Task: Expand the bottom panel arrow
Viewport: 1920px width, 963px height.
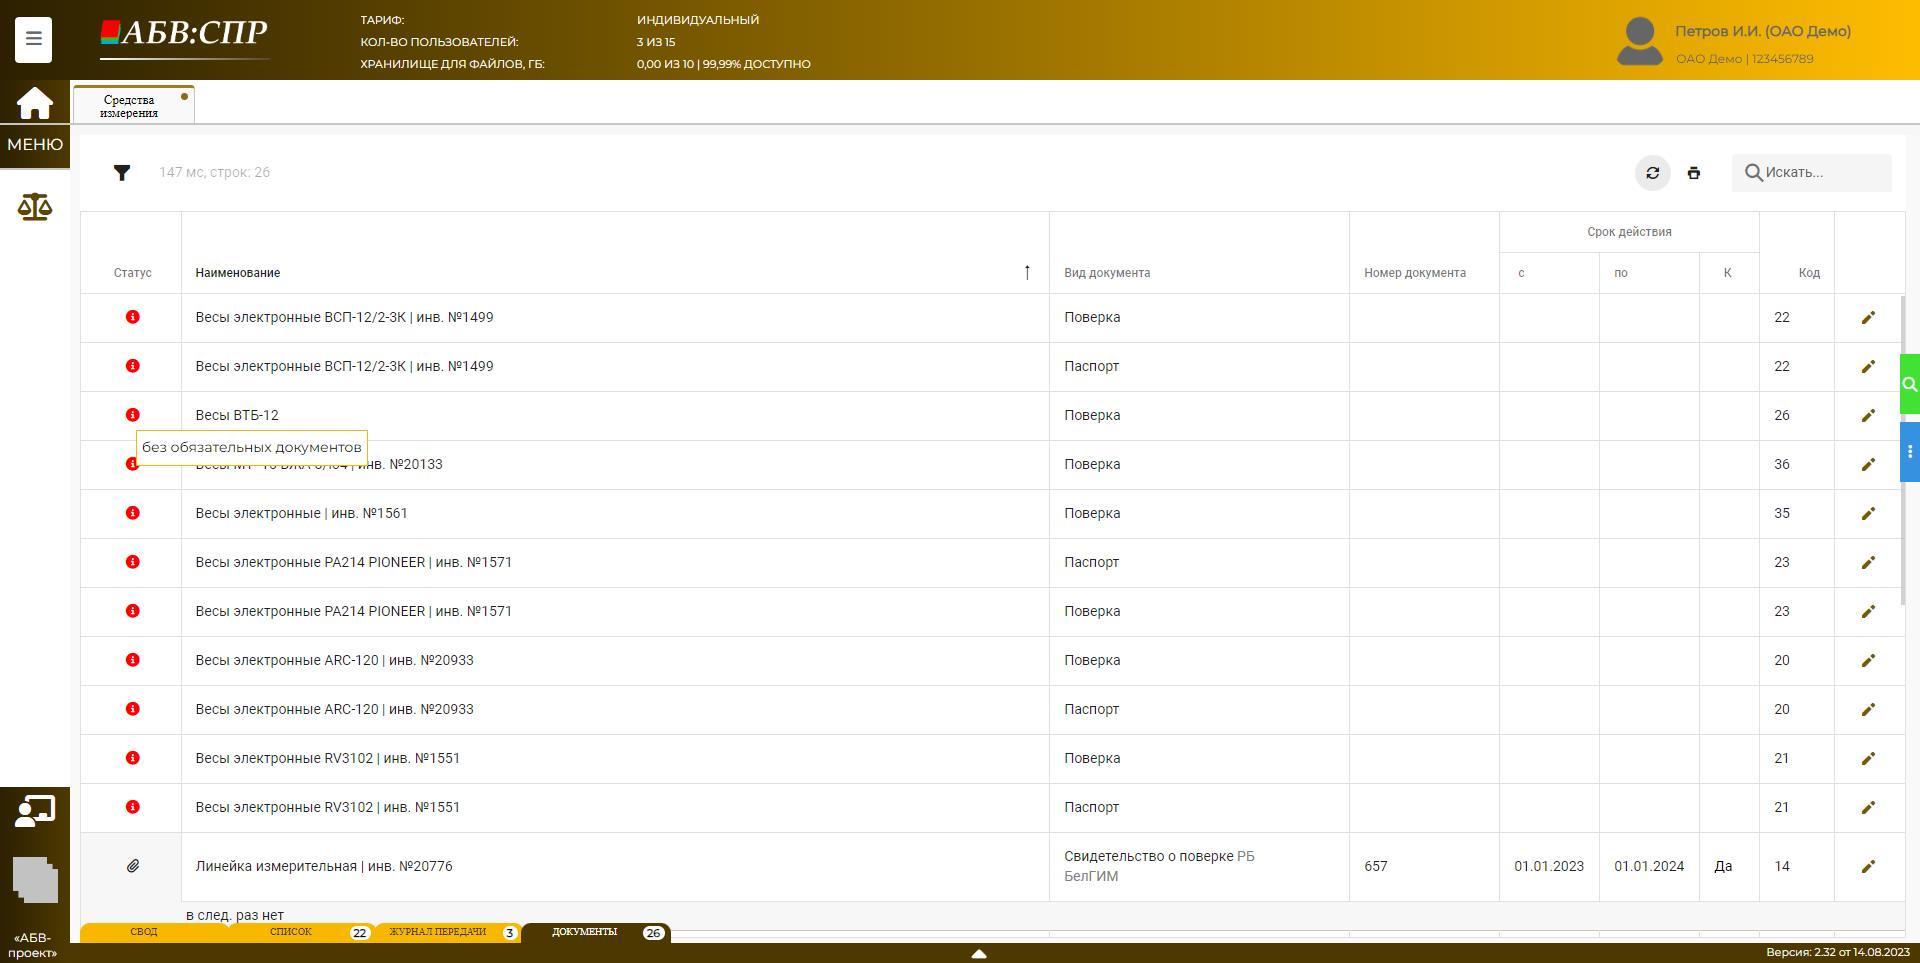Action: (979, 954)
